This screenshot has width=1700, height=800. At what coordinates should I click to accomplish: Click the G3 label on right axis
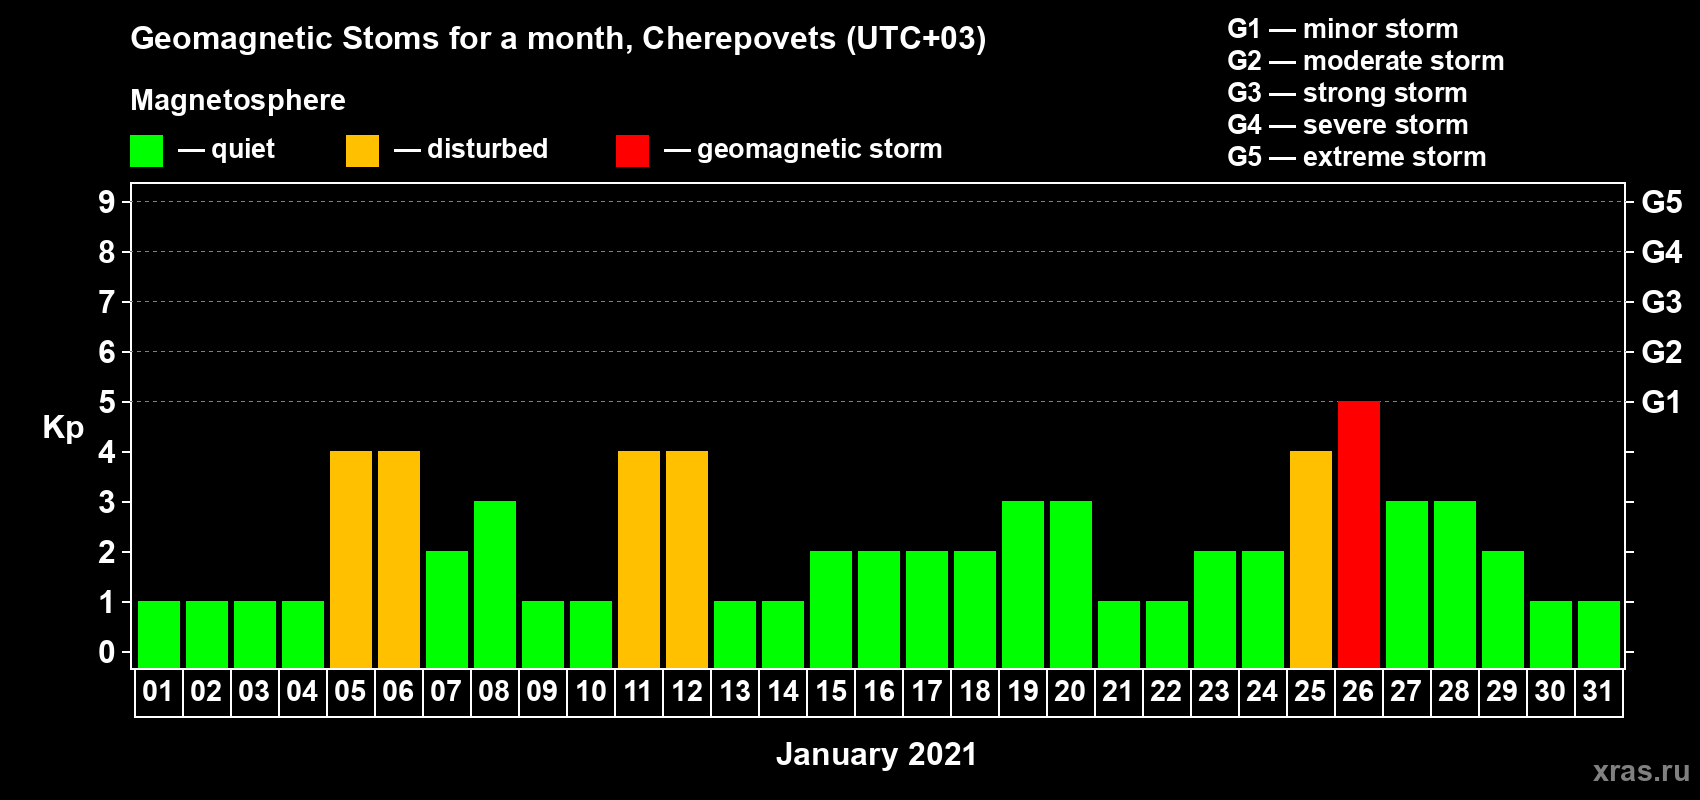(x=1661, y=302)
